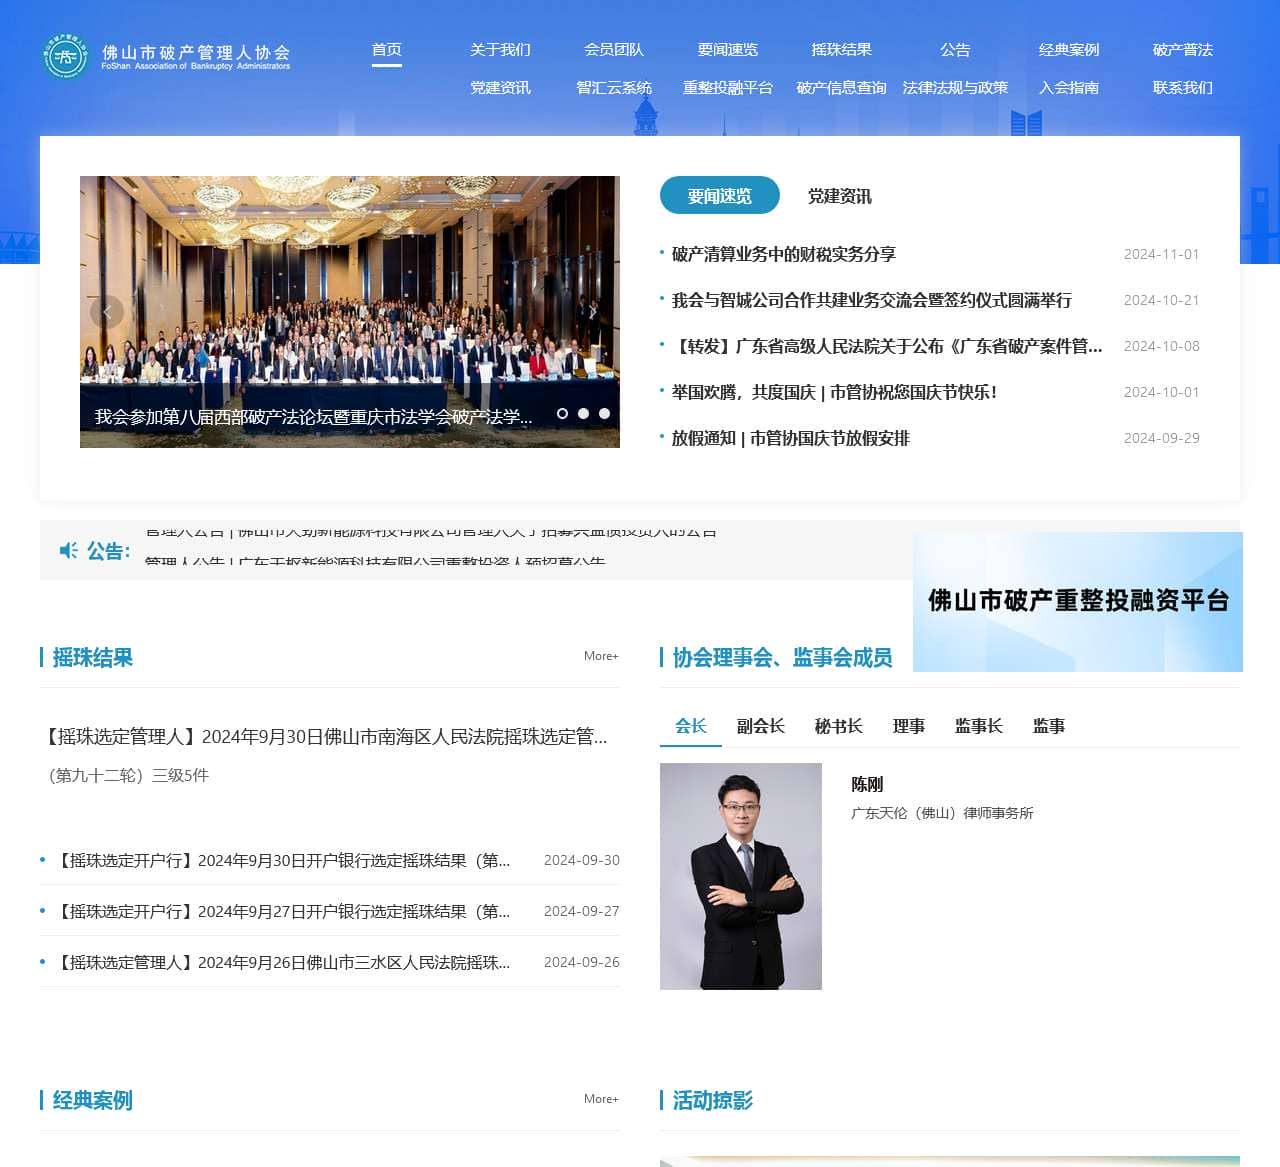Open the 智汇云系统 navigation item
This screenshot has width=1280, height=1167.
coord(614,87)
